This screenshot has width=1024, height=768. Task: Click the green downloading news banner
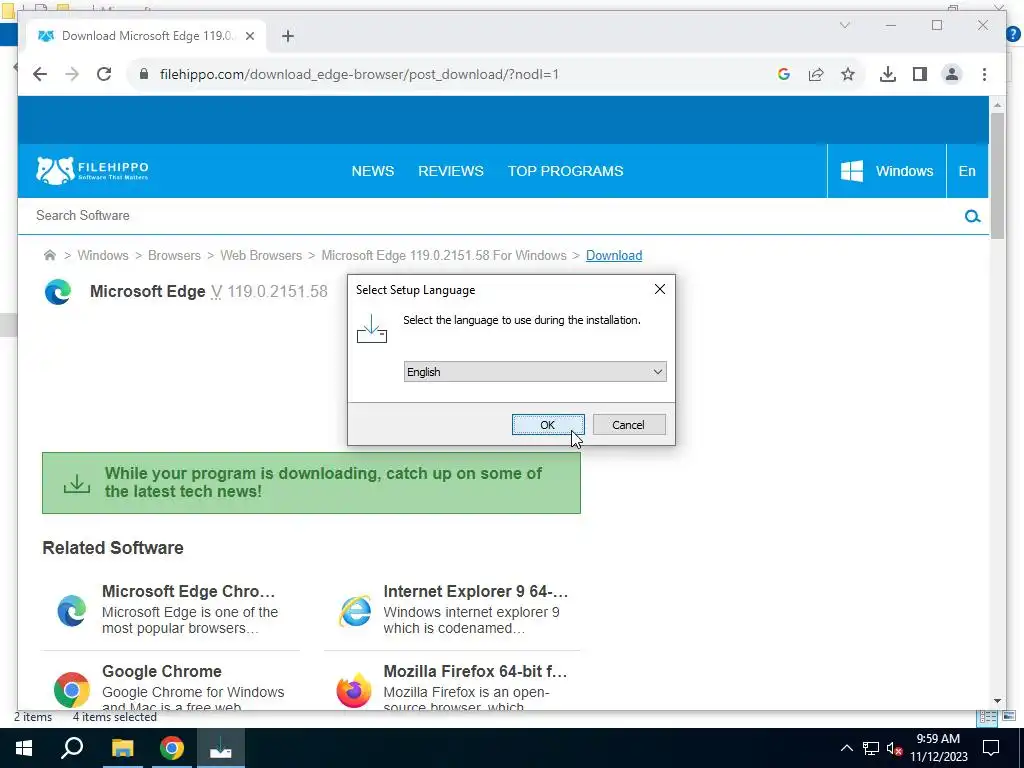point(312,483)
